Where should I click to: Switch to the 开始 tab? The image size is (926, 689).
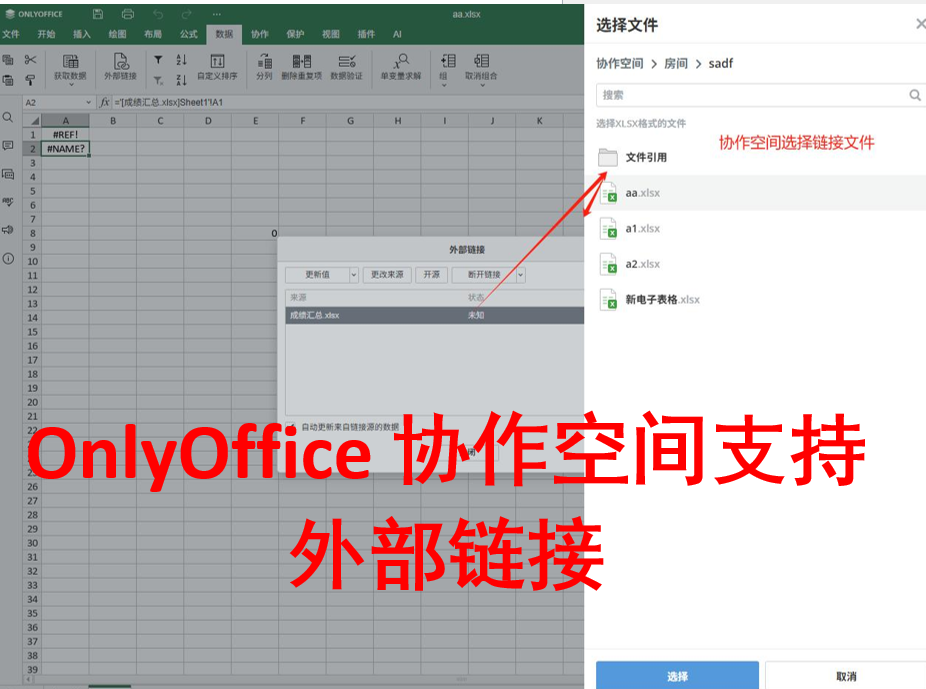(46, 34)
